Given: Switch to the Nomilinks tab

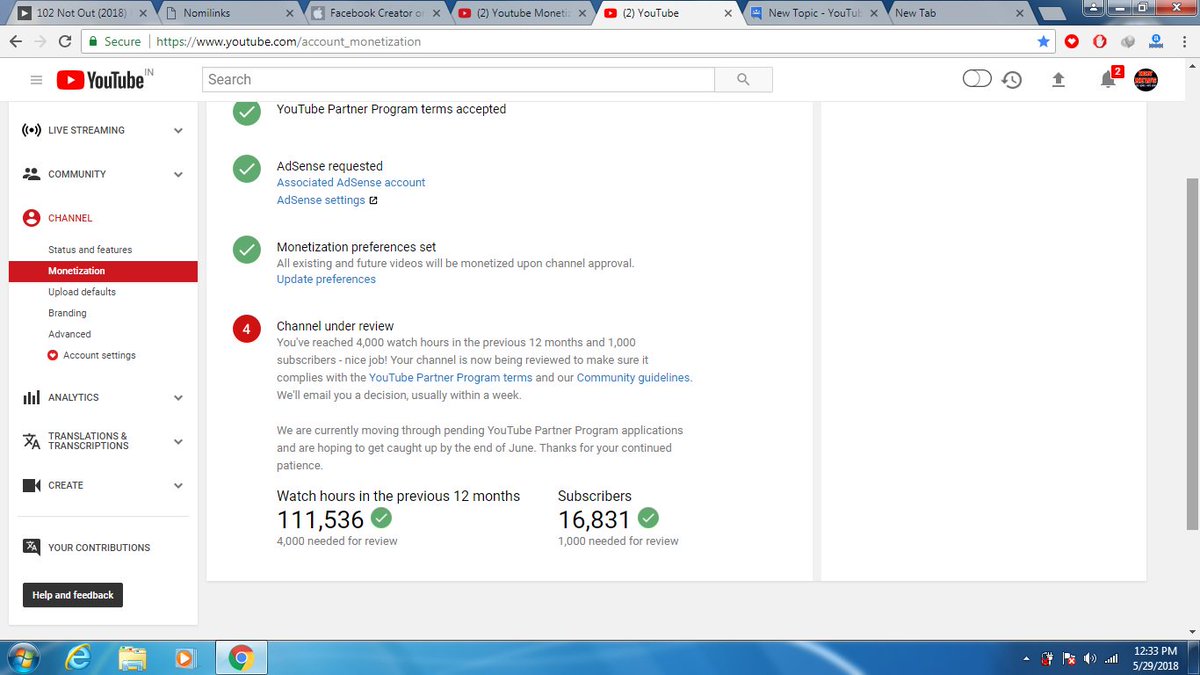Looking at the screenshot, I should [x=230, y=14].
